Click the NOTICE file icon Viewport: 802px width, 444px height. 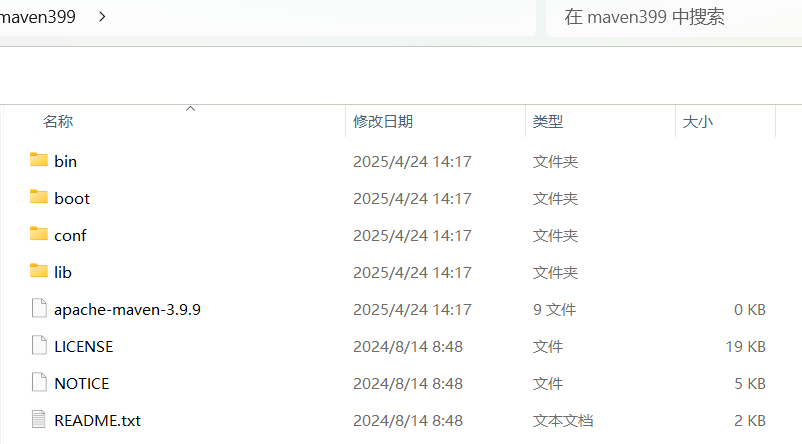[39, 382]
